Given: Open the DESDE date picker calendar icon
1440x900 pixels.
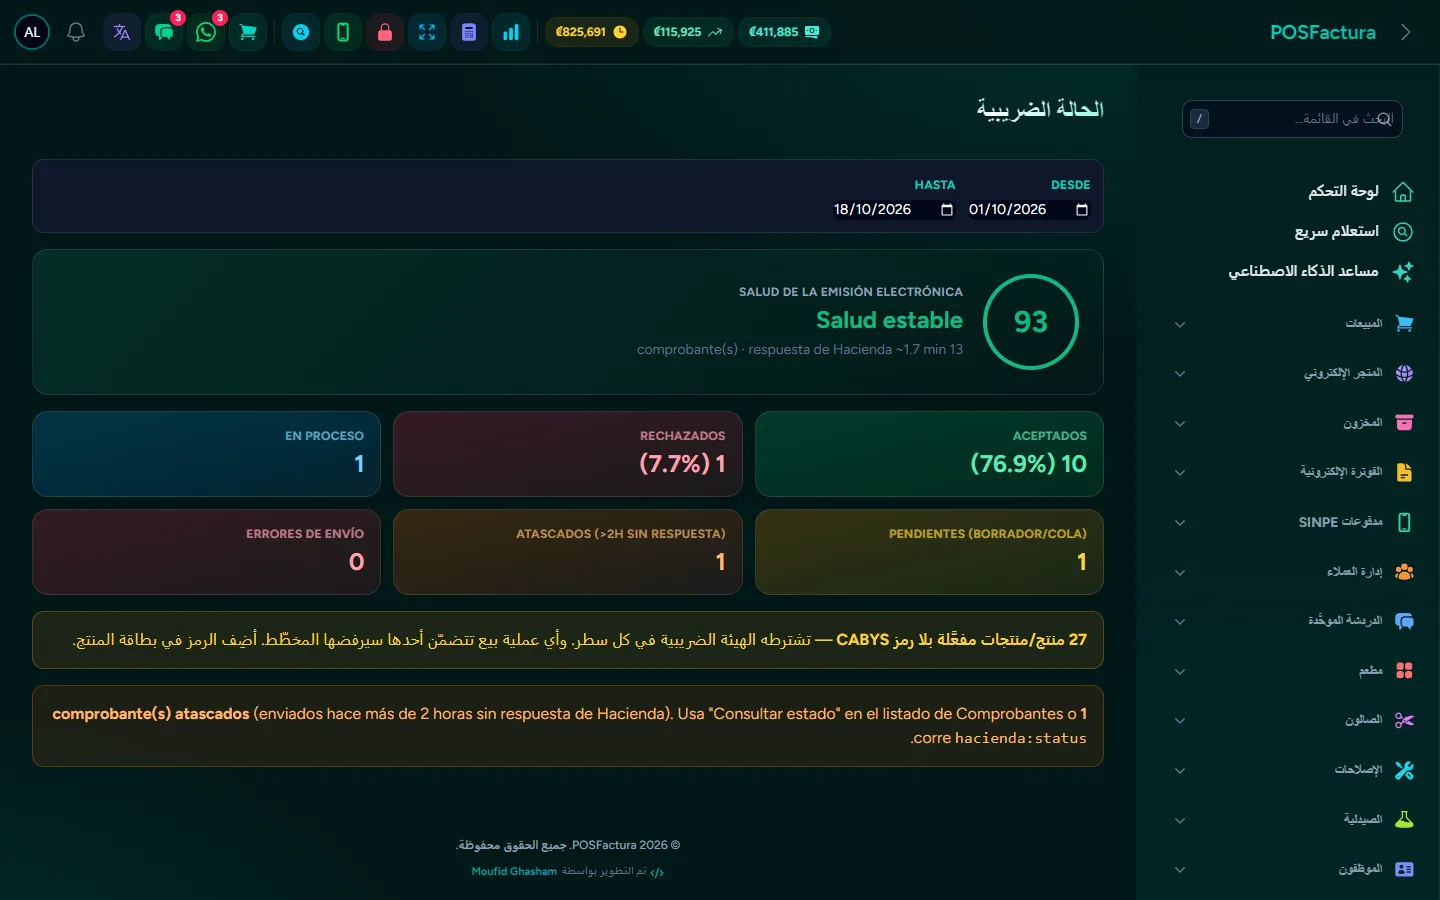Looking at the screenshot, I should pyautogui.click(x=1081, y=209).
